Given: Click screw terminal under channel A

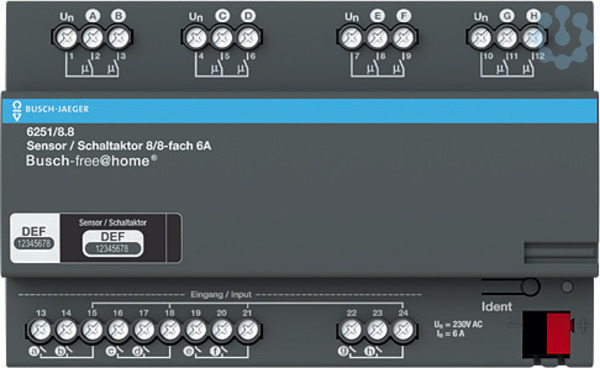Looking at the screenshot, I should coord(93,38).
